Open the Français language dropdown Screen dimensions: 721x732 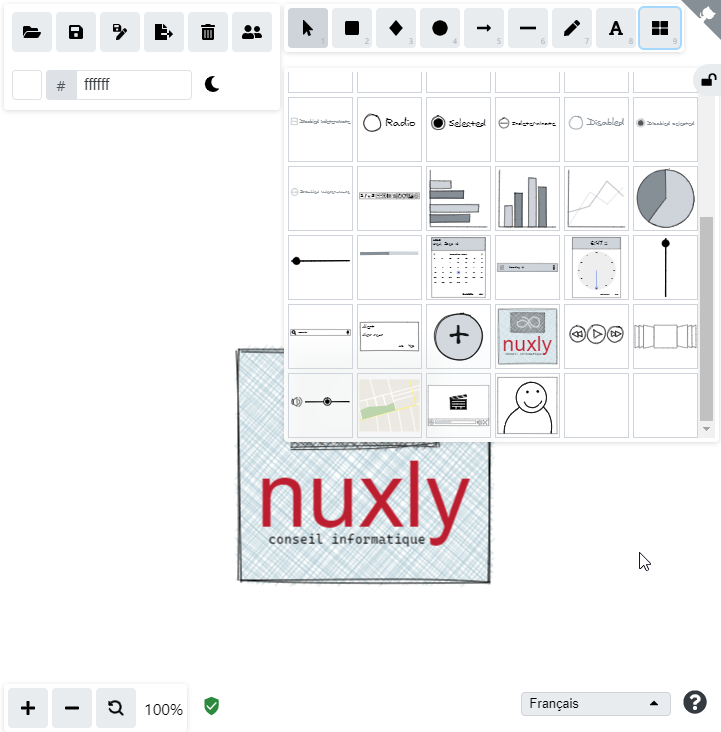596,704
